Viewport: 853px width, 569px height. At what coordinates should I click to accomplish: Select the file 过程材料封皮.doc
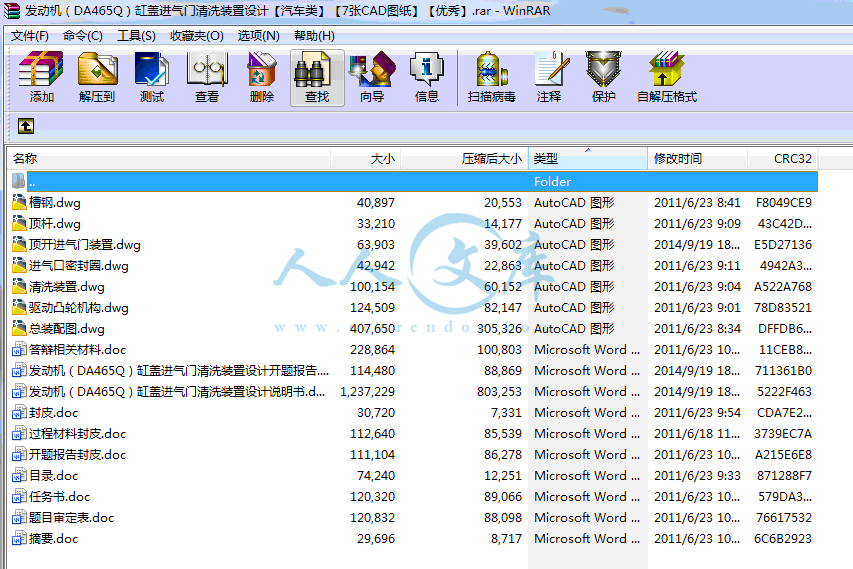pyautogui.click(x=77, y=434)
